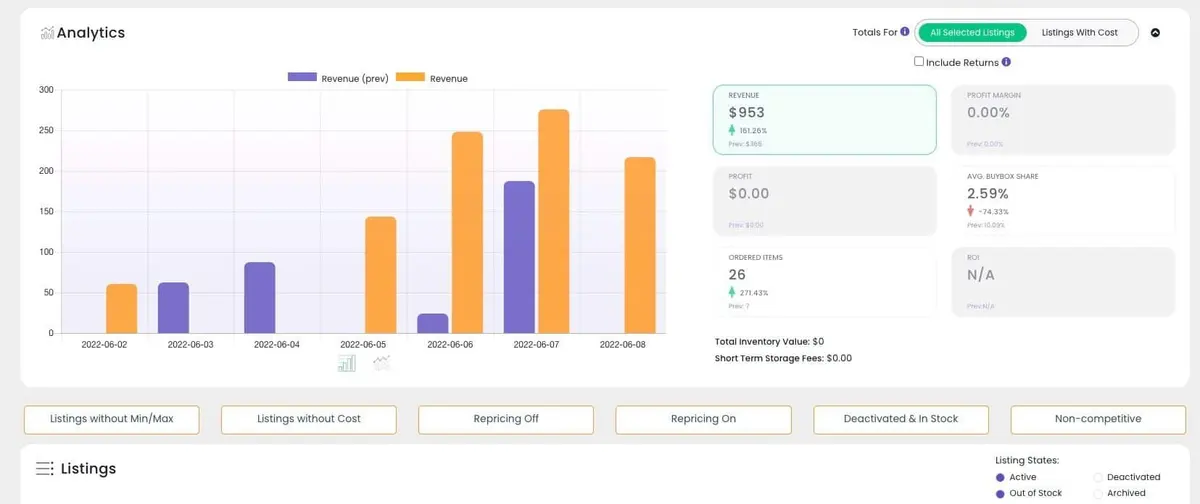This screenshot has height=504, width=1200.
Task: Toggle Revenue (prev) legend swatch
Action: (x=302, y=78)
